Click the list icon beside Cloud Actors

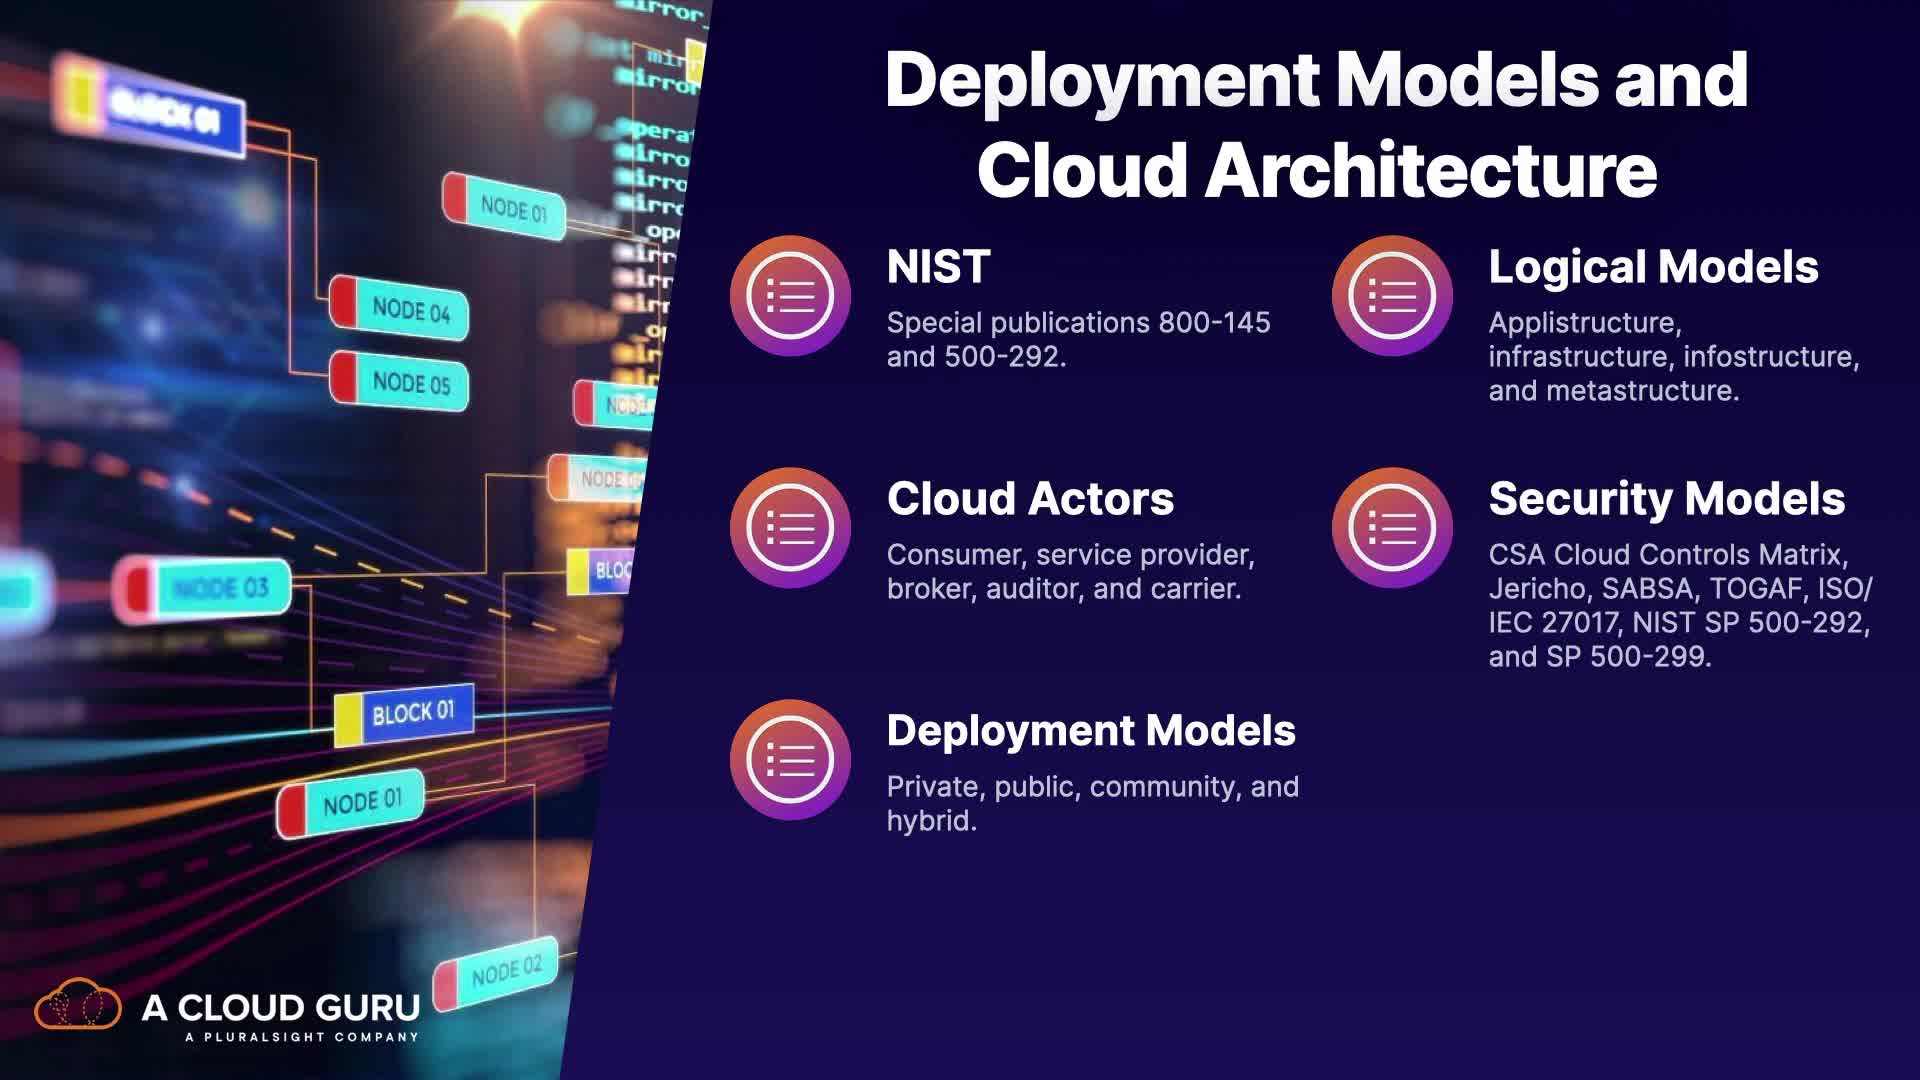point(790,528)
